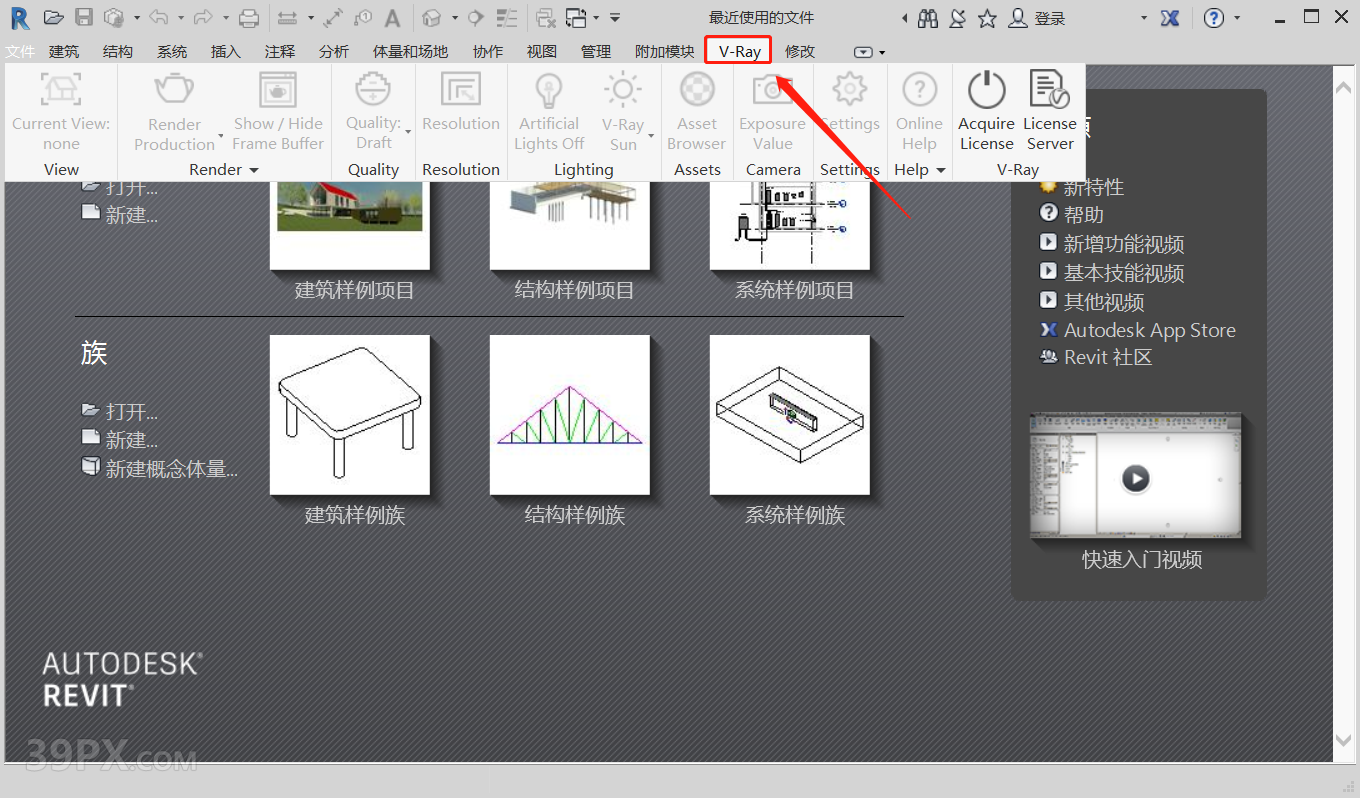
Task: Click the Resolution icon in V-Ray ribbon
Action: [x=461, y=90]
